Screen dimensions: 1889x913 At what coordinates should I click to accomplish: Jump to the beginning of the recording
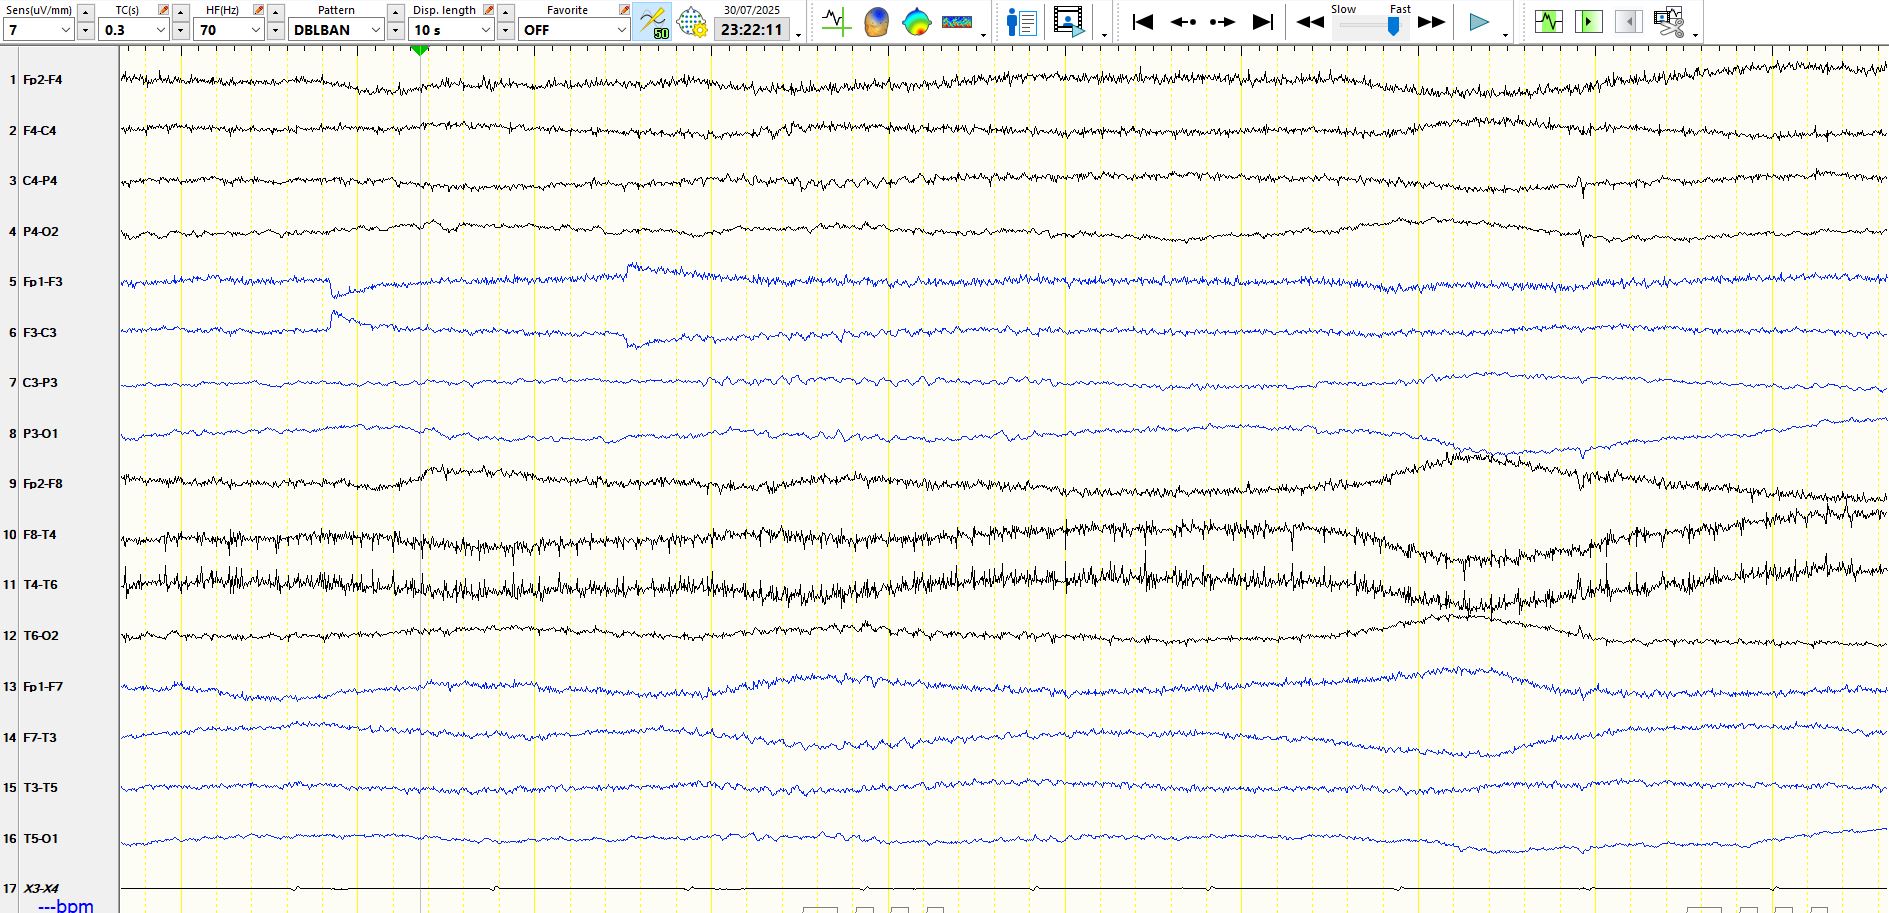[1142, 21]
